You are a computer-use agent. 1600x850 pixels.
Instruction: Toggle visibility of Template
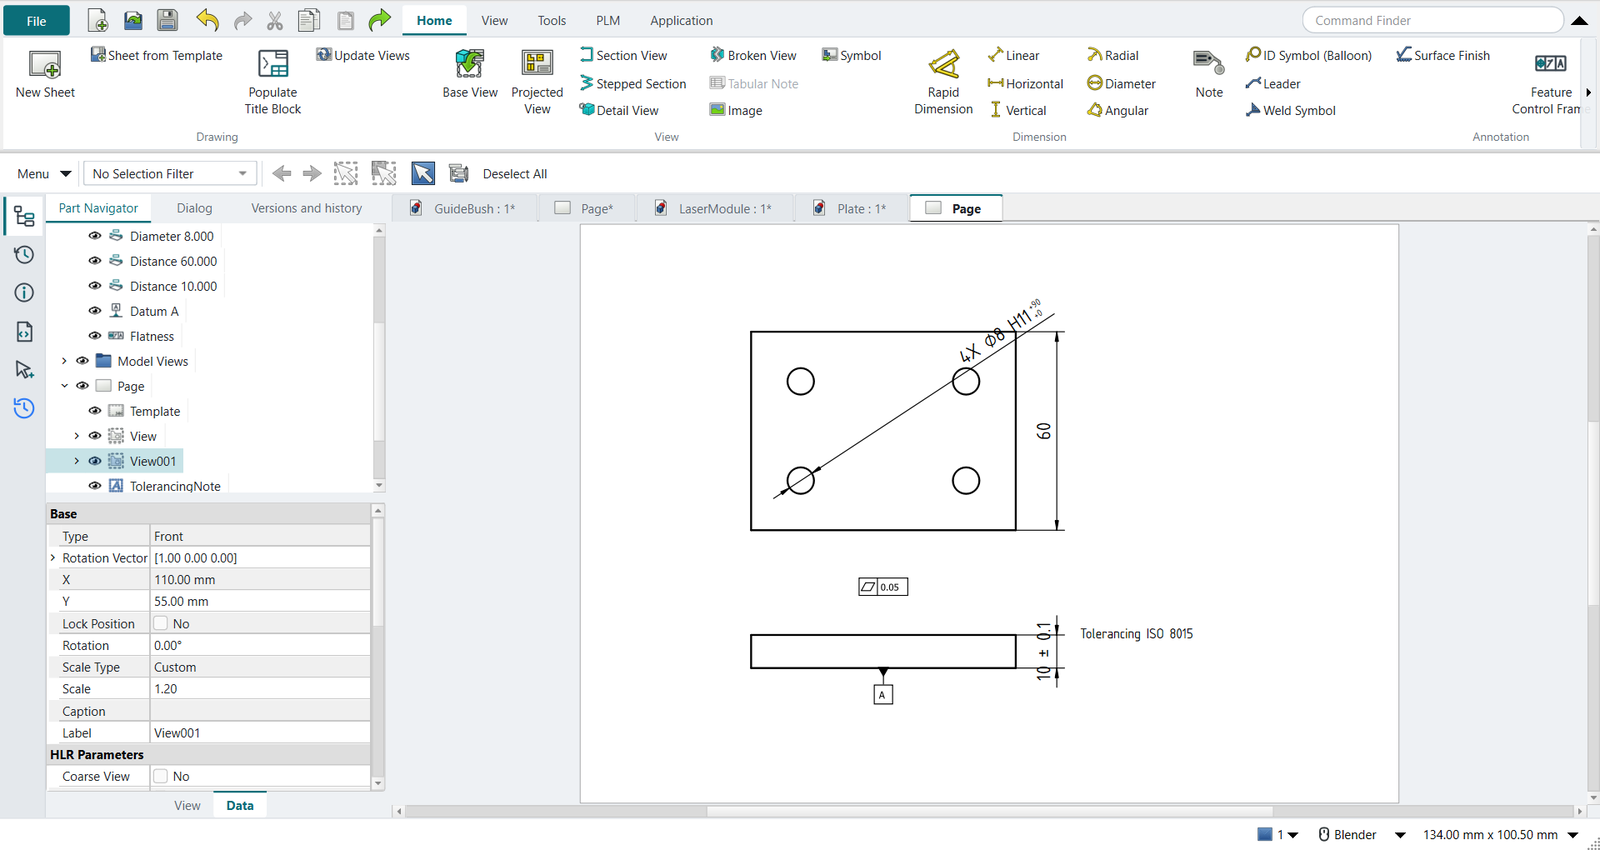(x=95, y=411)
